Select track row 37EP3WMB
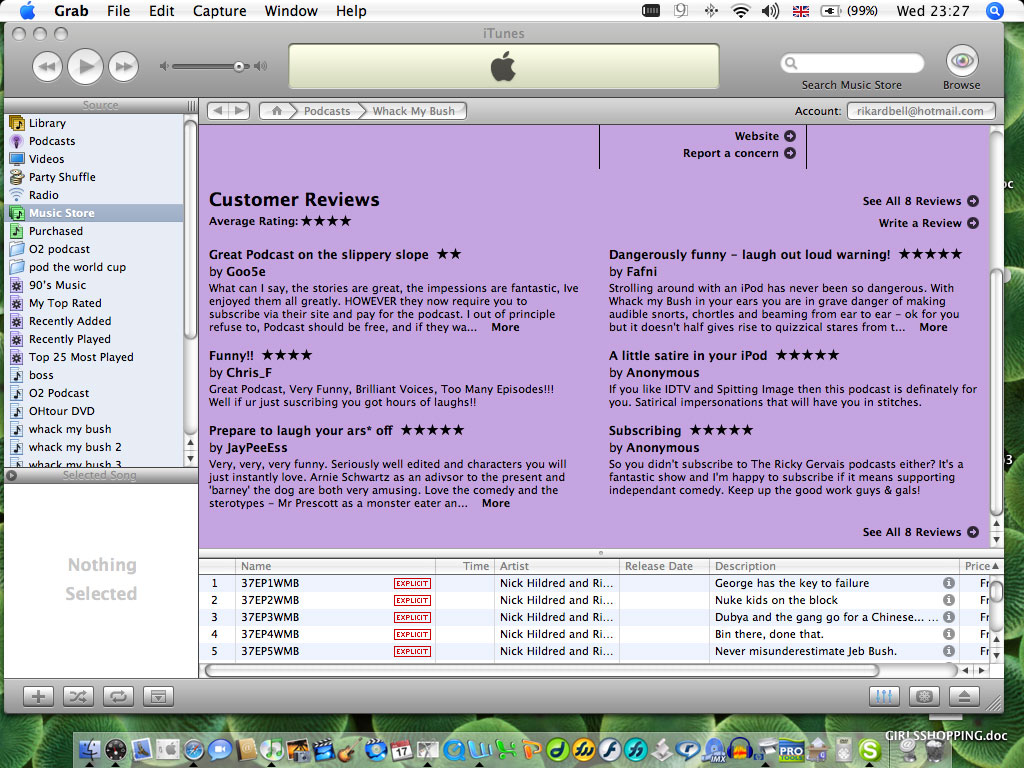 pos(594,617)
